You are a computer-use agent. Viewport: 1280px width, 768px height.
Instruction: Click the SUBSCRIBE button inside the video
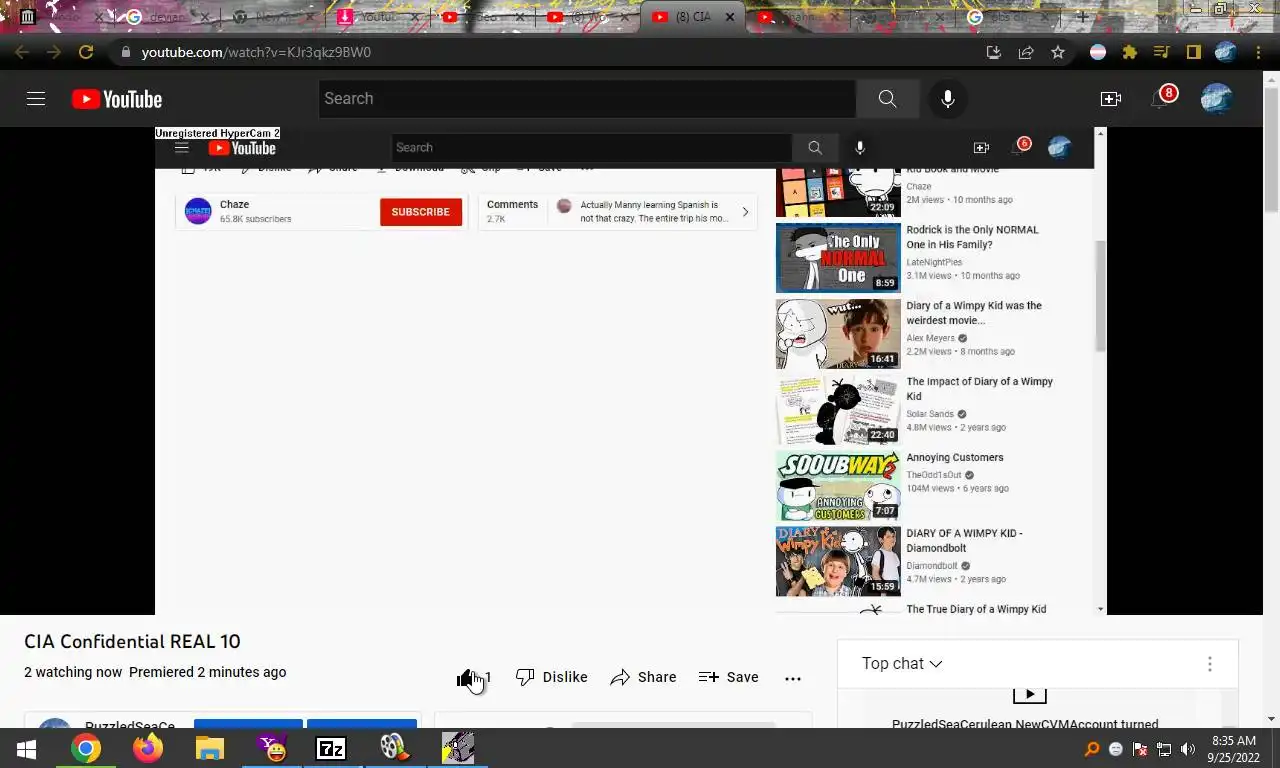420,212
